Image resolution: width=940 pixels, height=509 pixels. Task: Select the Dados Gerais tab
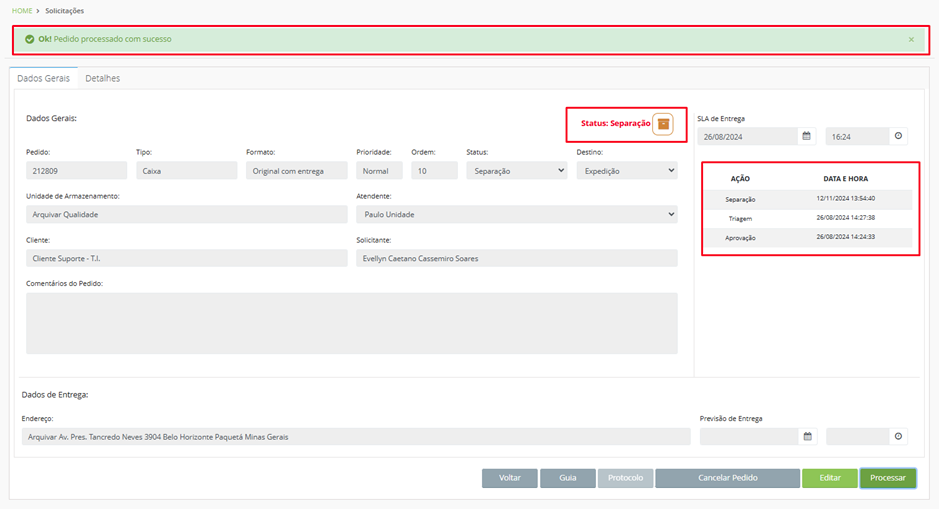coord(43,79)
